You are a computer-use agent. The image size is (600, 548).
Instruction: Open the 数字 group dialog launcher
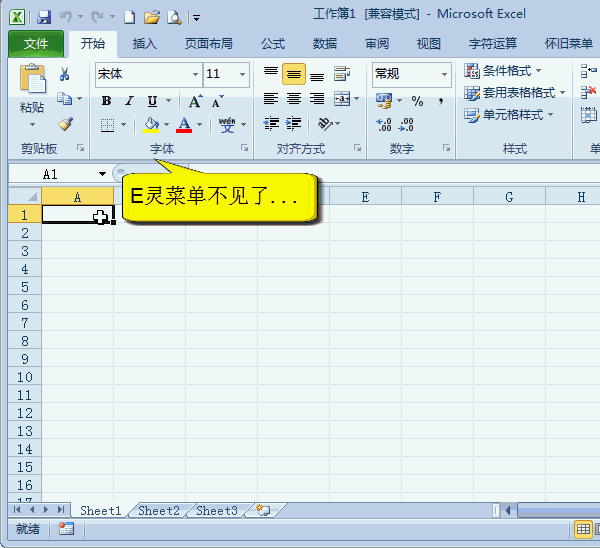pos(446,148)
